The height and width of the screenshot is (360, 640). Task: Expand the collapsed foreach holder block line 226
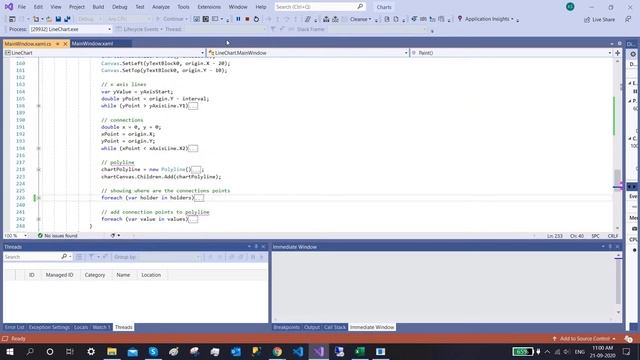click(39, 198)
